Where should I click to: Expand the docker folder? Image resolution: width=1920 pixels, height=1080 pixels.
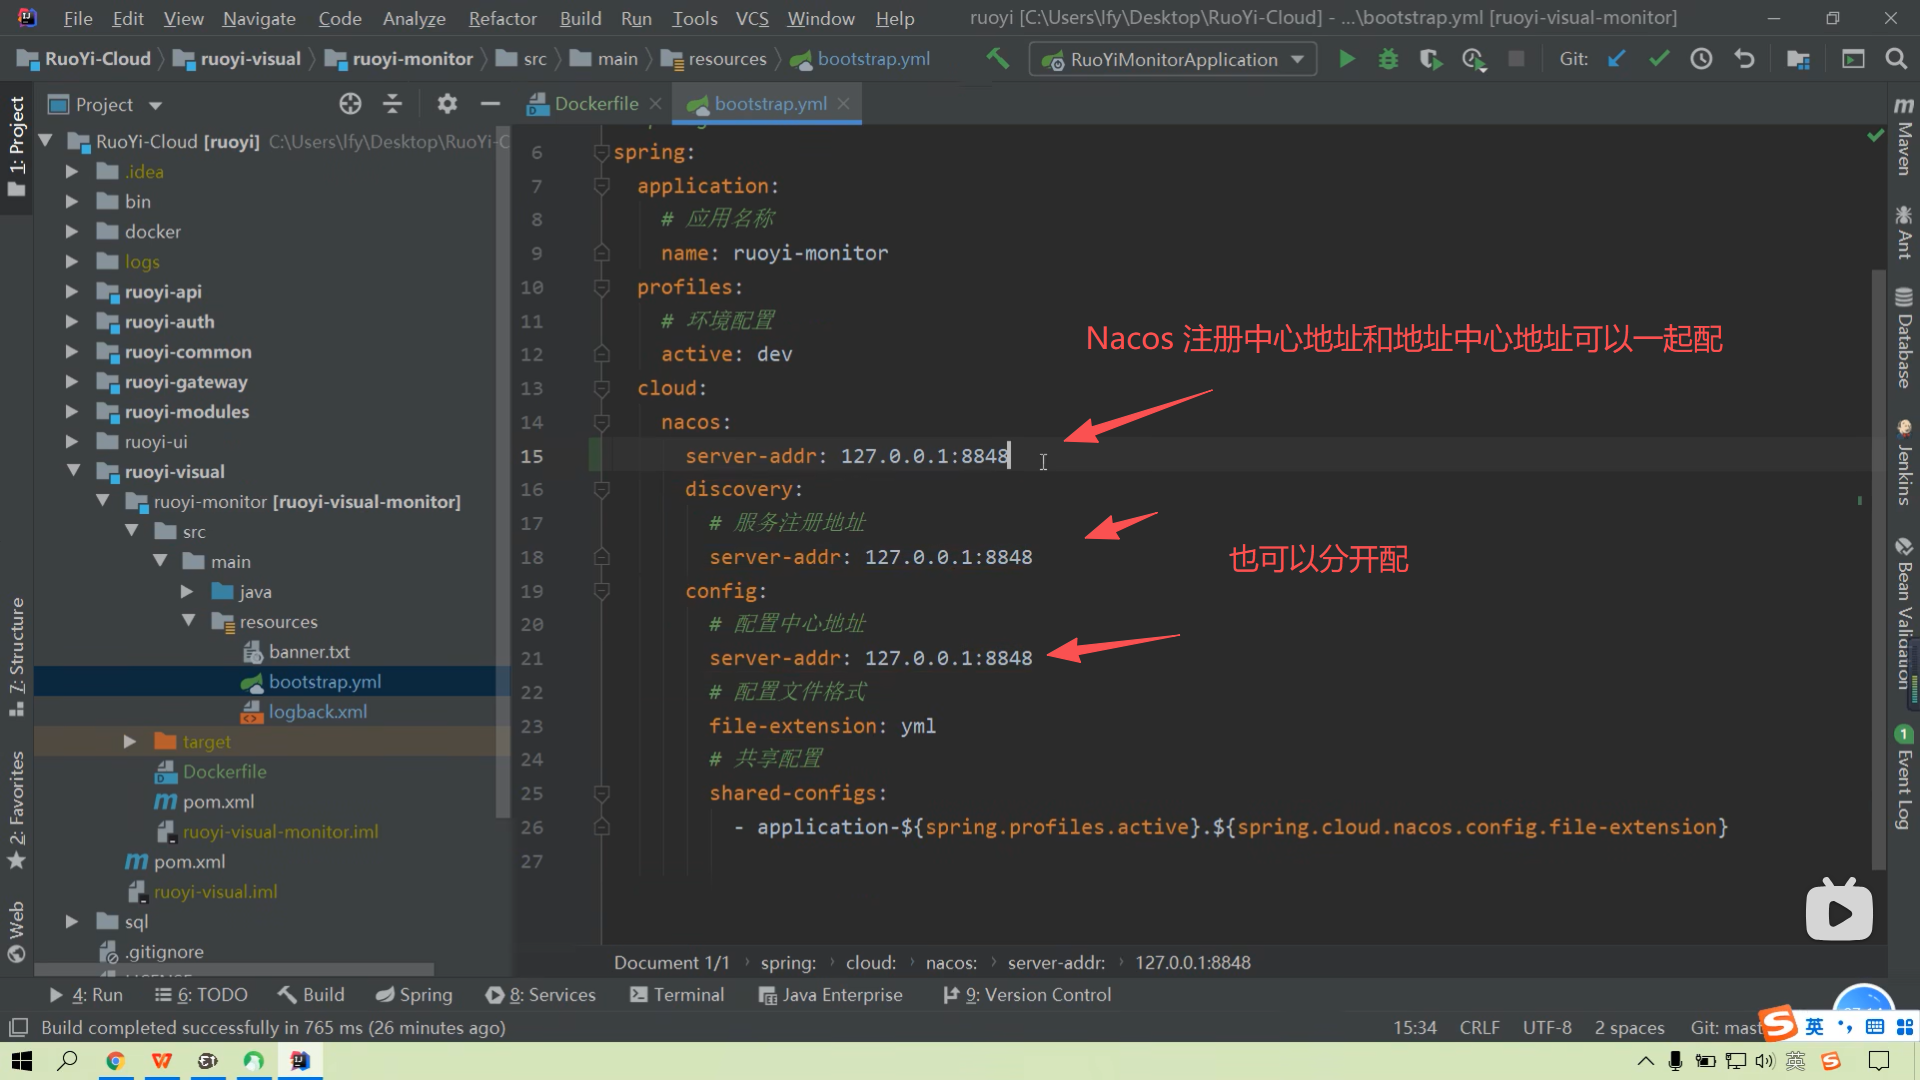71,231
